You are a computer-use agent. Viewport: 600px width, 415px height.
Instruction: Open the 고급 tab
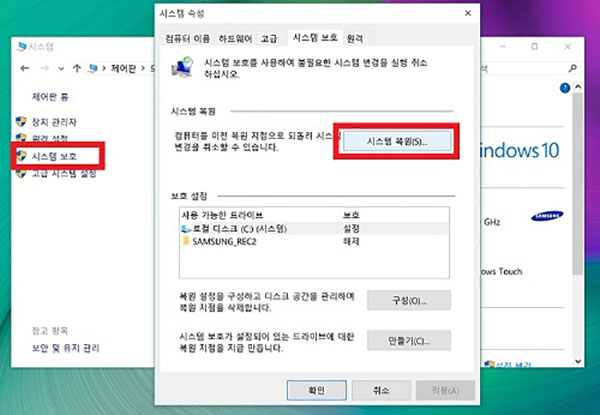(269, 38)
